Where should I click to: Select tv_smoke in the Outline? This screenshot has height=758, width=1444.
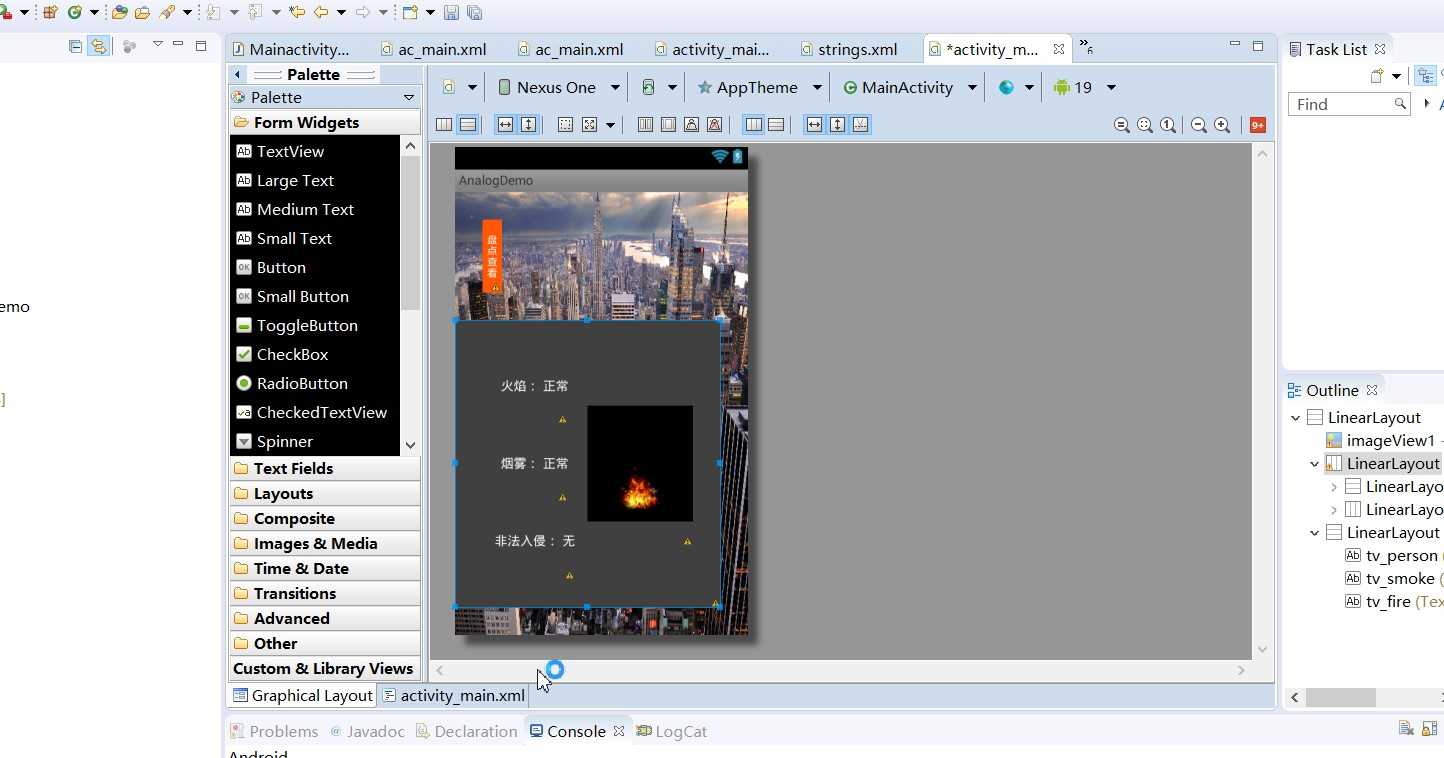click(x=1400, y=578)
